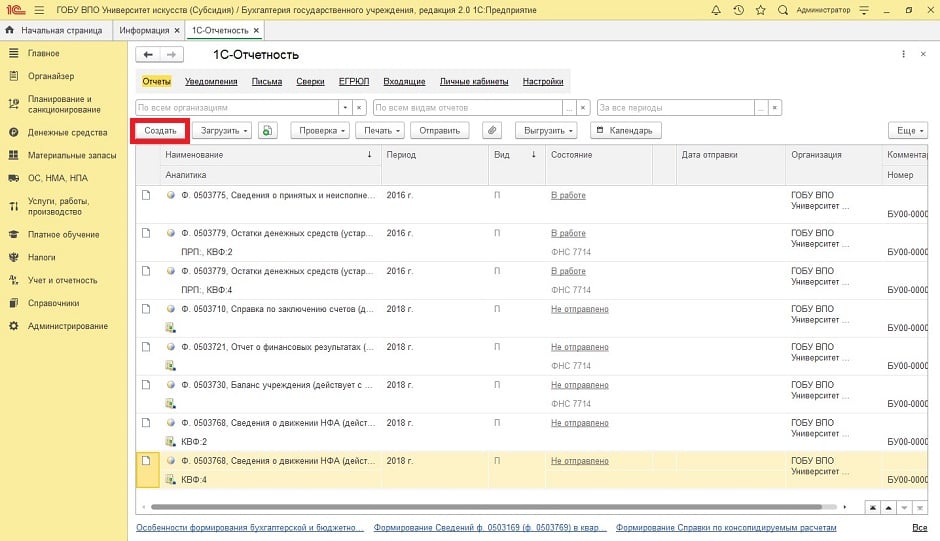Click the first В работе status link
The height and width of the screenshot is (541, 940).
[568, 195]
